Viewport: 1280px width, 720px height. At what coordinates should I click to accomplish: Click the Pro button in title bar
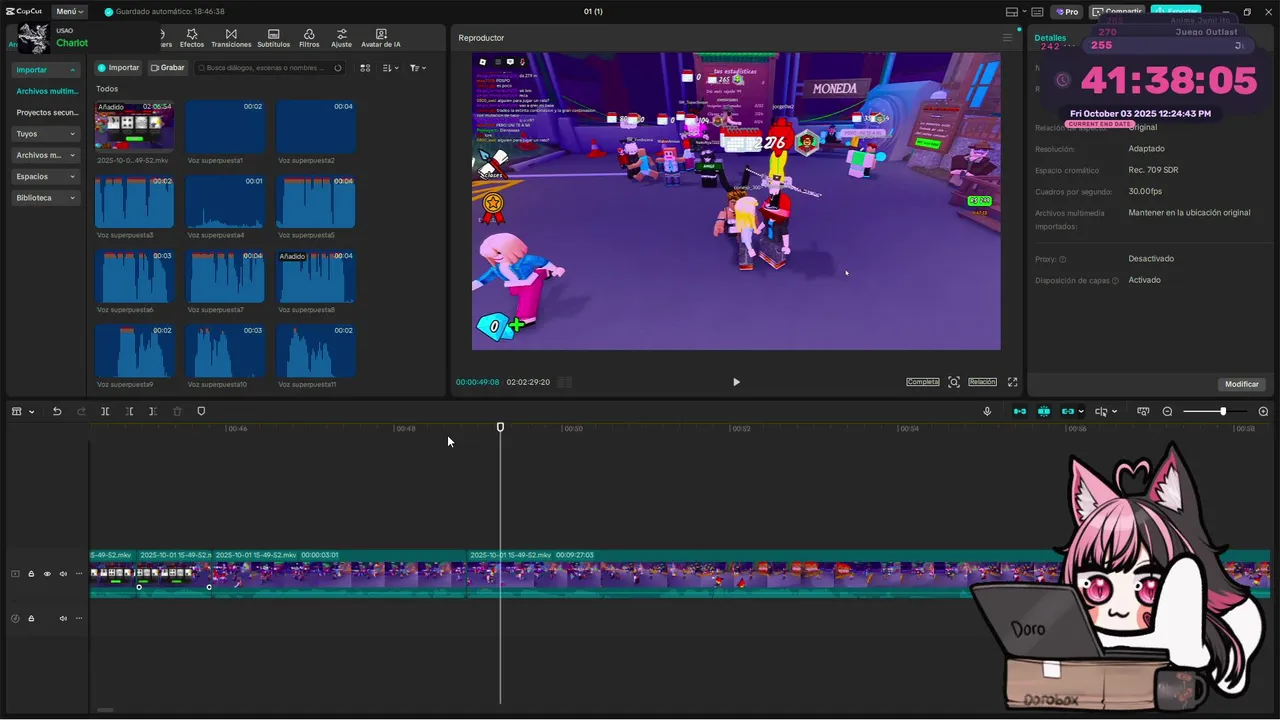coord(1067,12)
